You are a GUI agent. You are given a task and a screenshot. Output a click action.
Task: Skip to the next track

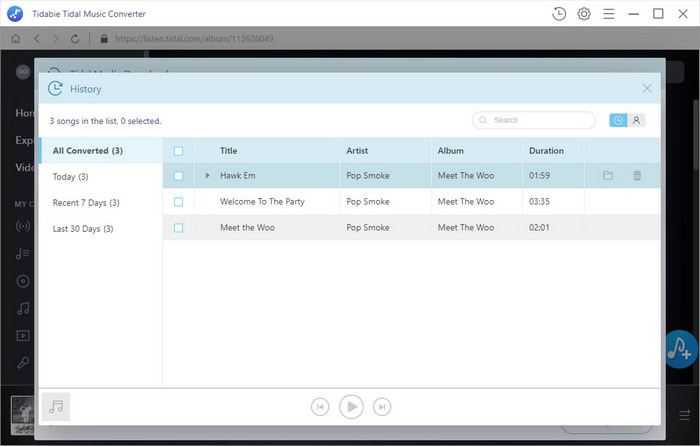click(x=382, y=407)
